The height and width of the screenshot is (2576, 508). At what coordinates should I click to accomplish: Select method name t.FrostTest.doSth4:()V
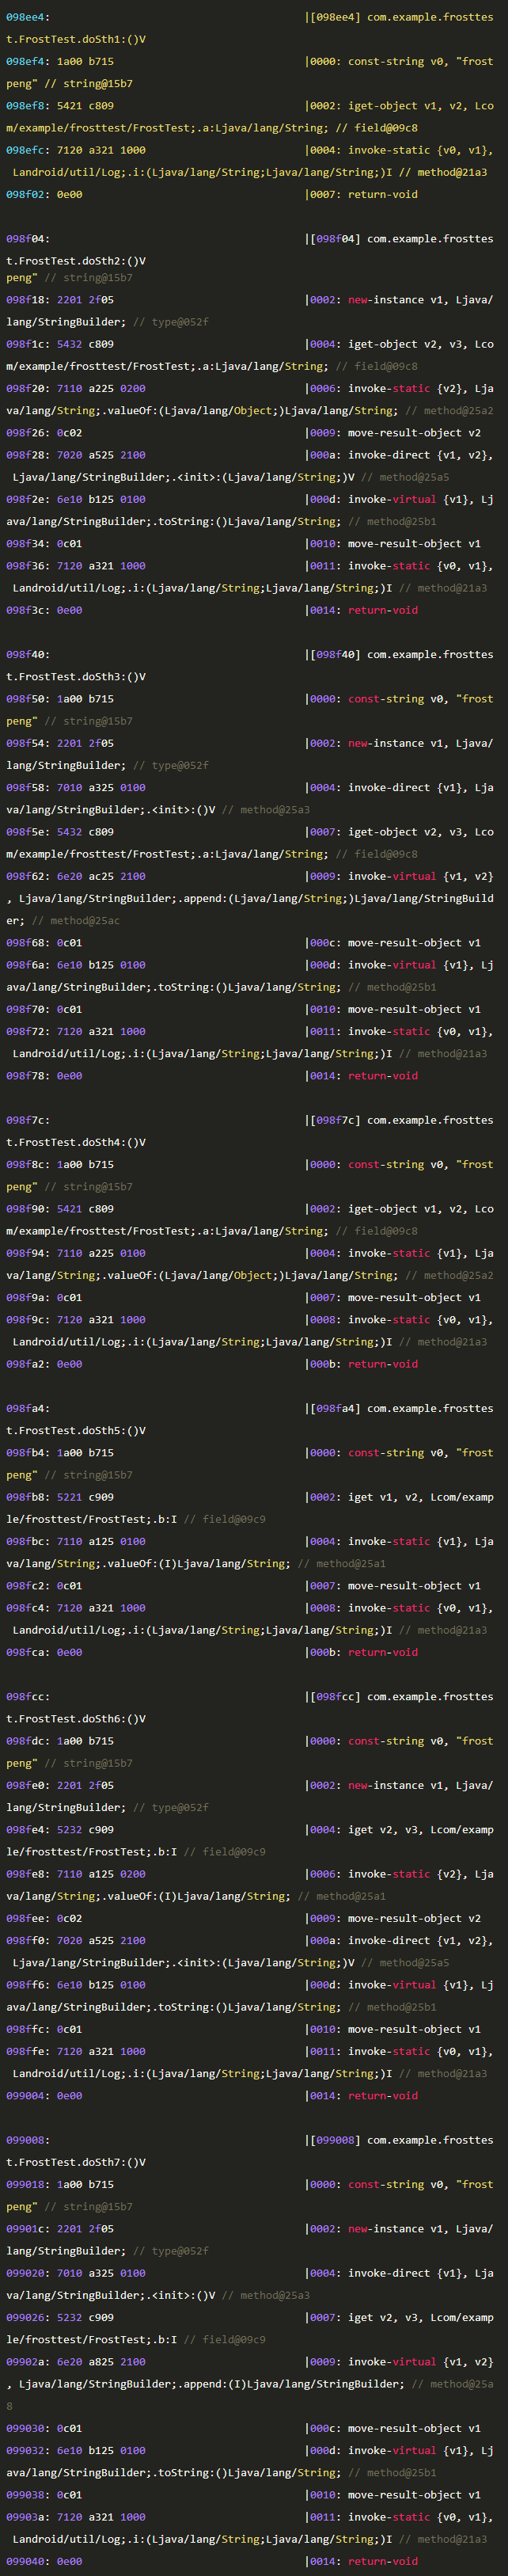click(76, 1142)
